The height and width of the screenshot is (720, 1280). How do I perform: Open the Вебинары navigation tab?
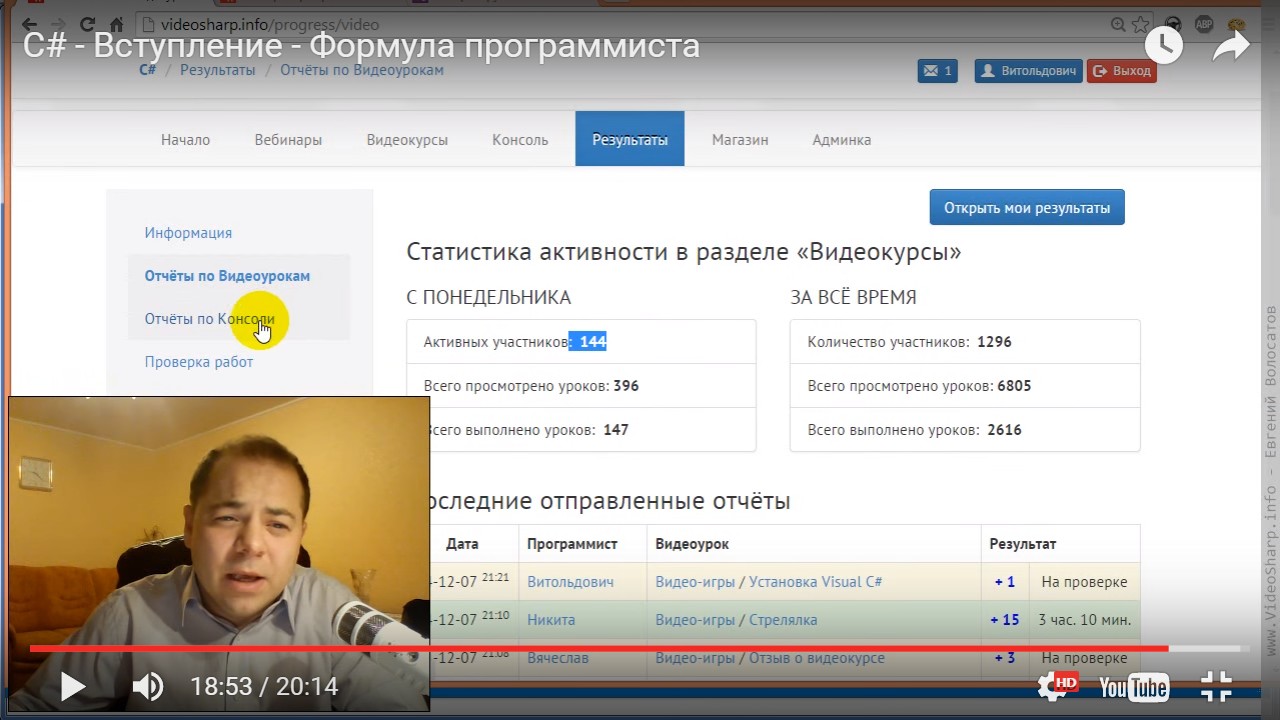[x=288, y=139]
